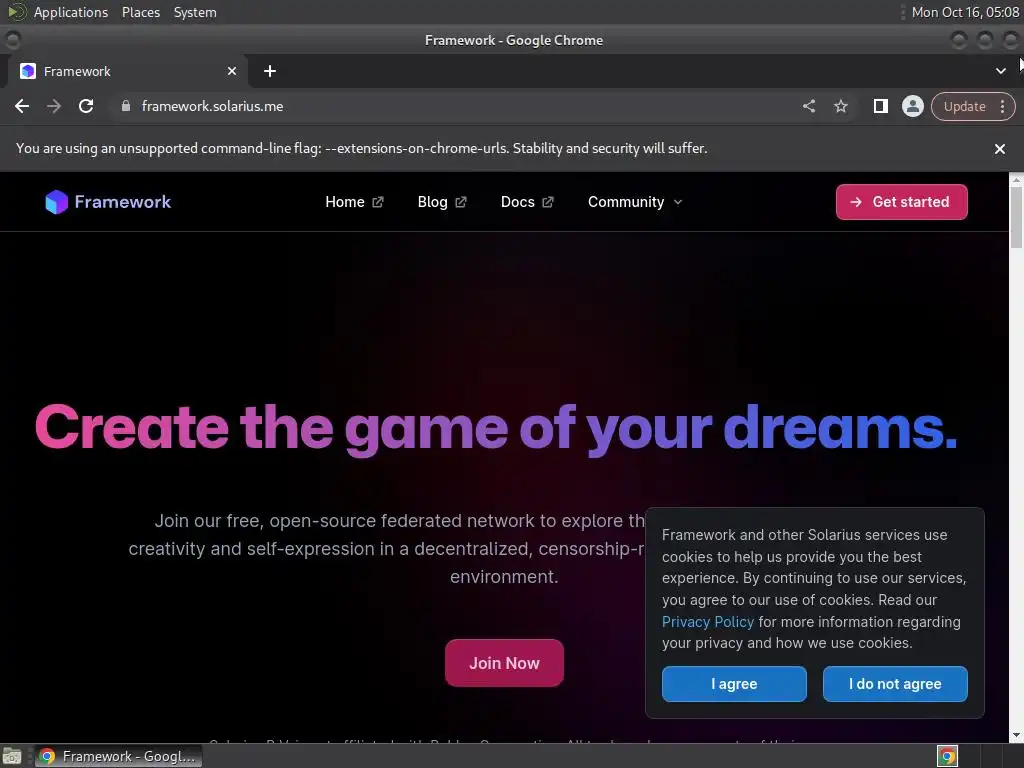Click the address bar URL field

tap(457, 106)
